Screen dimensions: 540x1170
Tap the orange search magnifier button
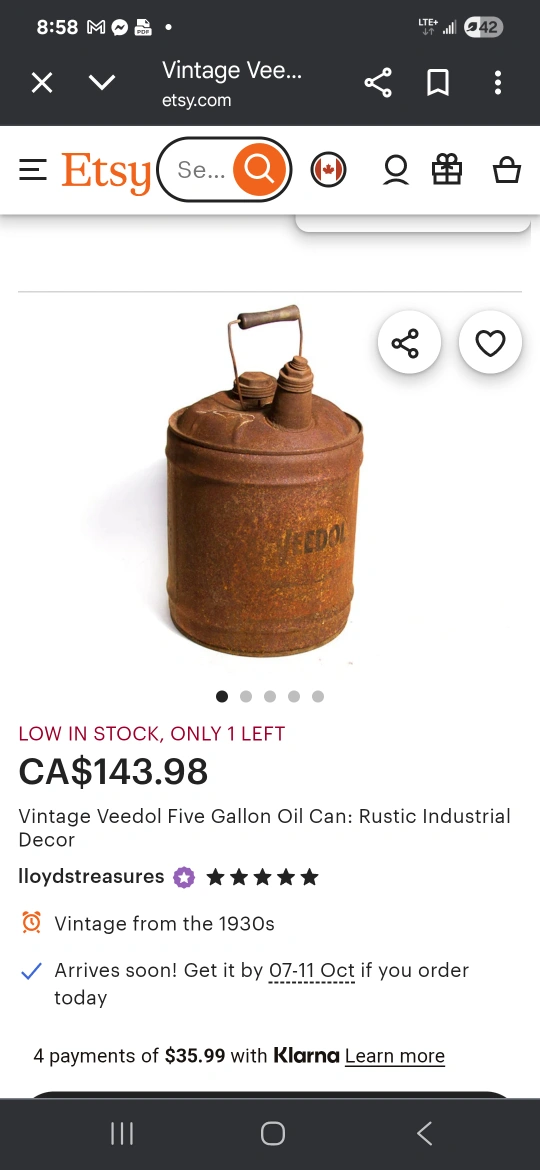260,169
